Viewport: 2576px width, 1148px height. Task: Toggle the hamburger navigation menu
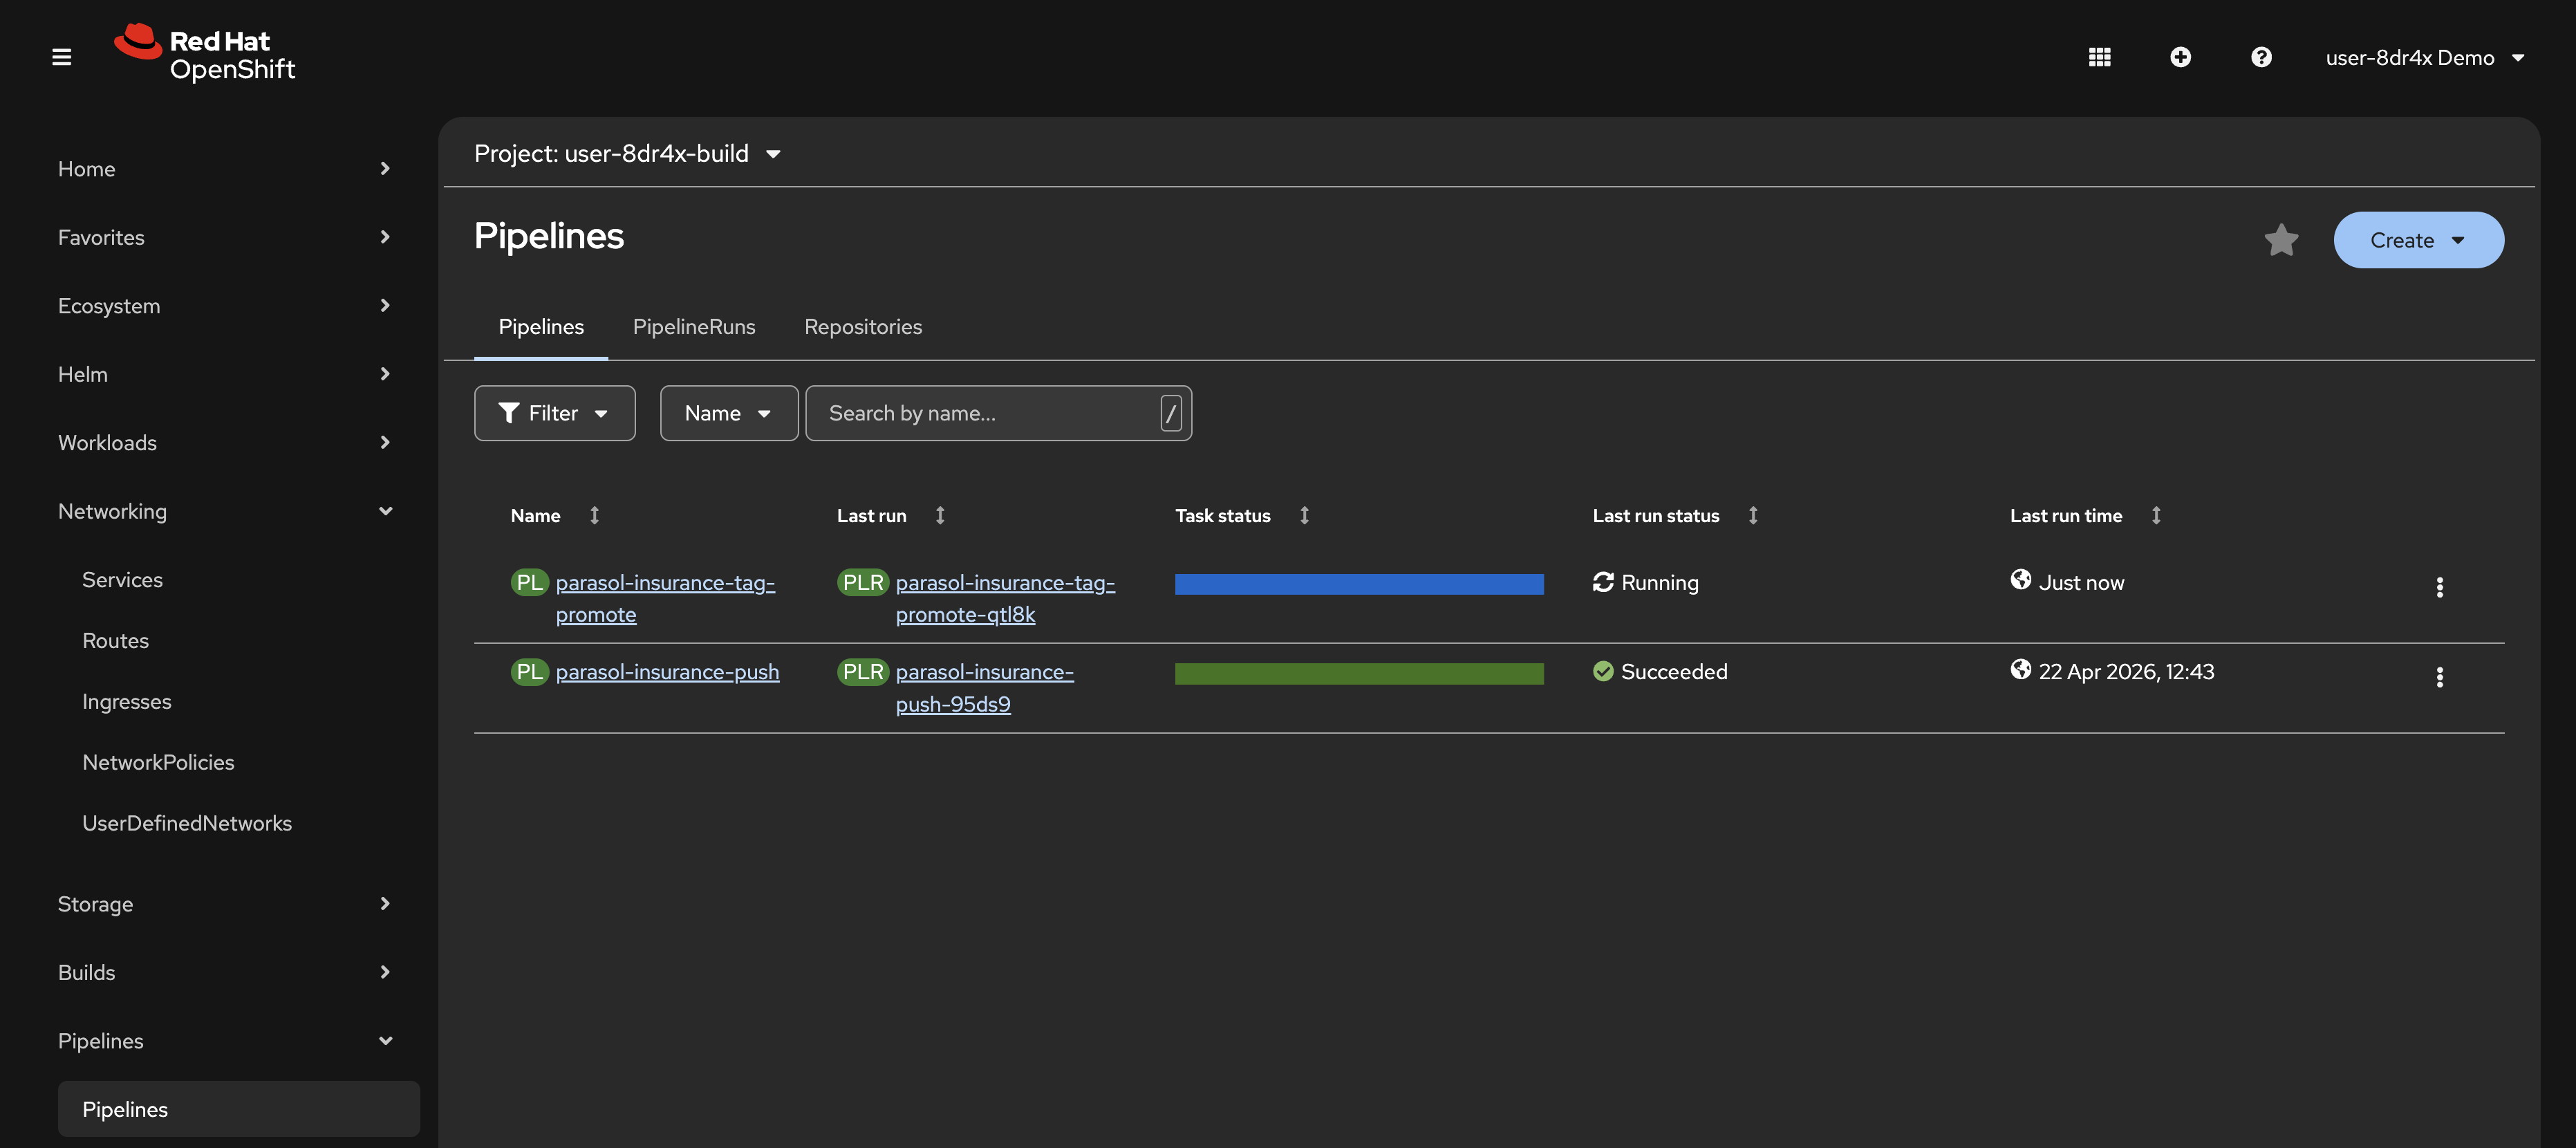61,57
